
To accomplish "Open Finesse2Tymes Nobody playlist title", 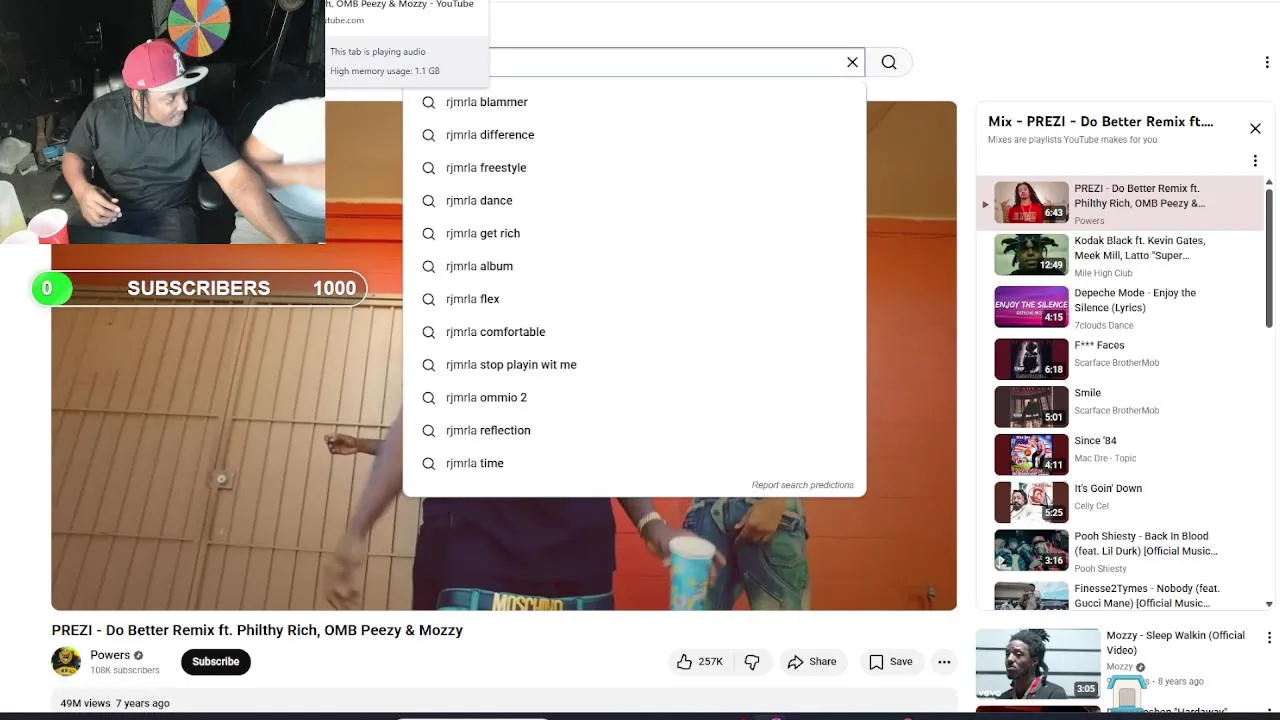I will coord(1147,596).
